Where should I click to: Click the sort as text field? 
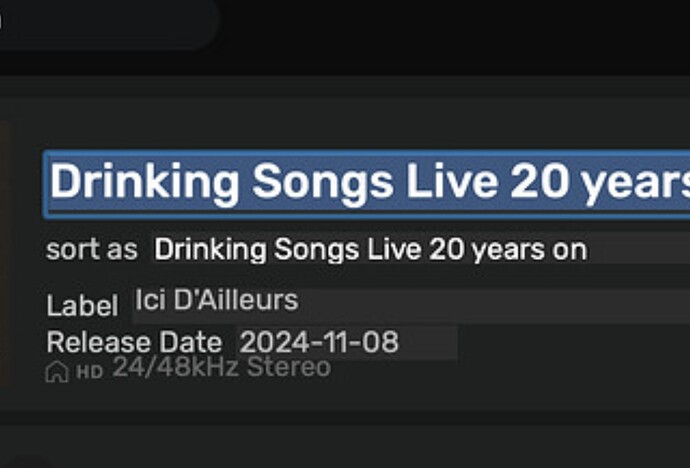click(421, 249)
